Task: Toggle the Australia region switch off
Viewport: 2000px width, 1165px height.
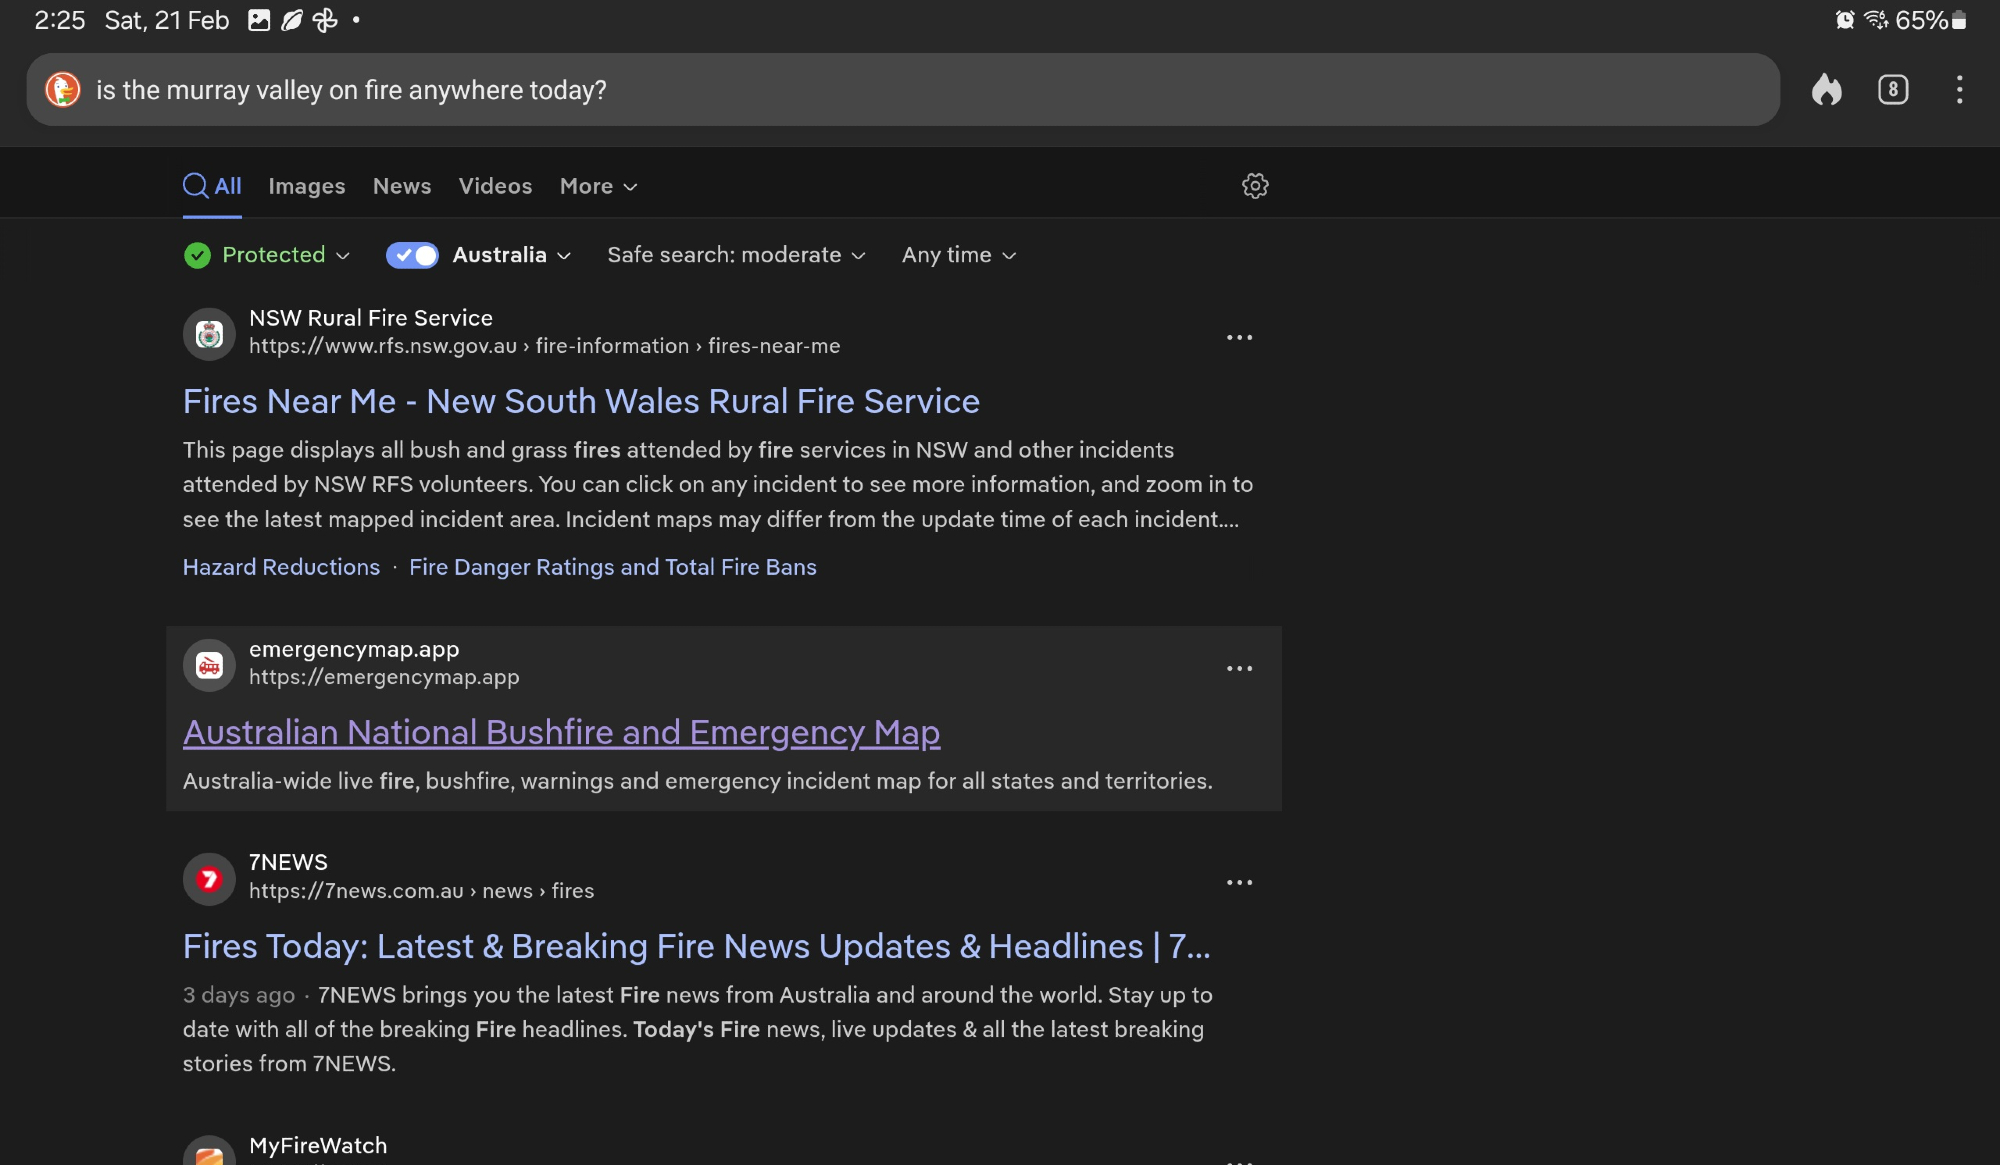Action: point(412,255)
